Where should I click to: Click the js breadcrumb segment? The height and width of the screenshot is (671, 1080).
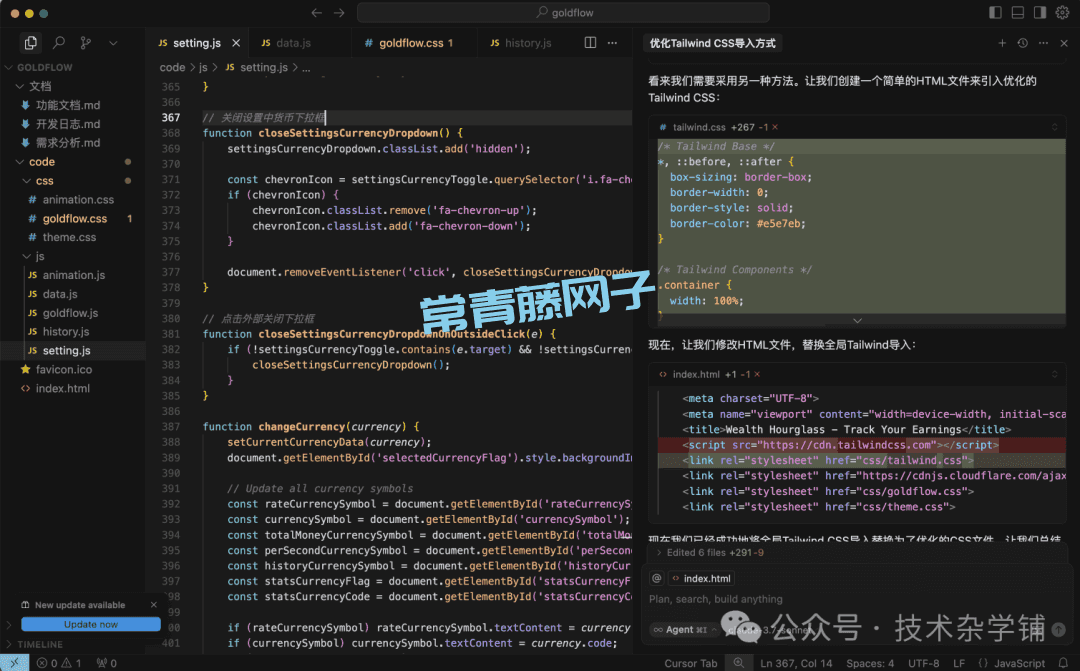[x=203, y=68]
